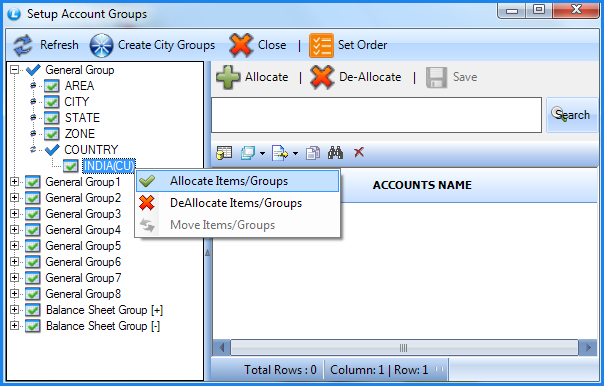Expand the General Group5 node
The width and height of the screenshot is (604, 386).
[x=14, y=245]
